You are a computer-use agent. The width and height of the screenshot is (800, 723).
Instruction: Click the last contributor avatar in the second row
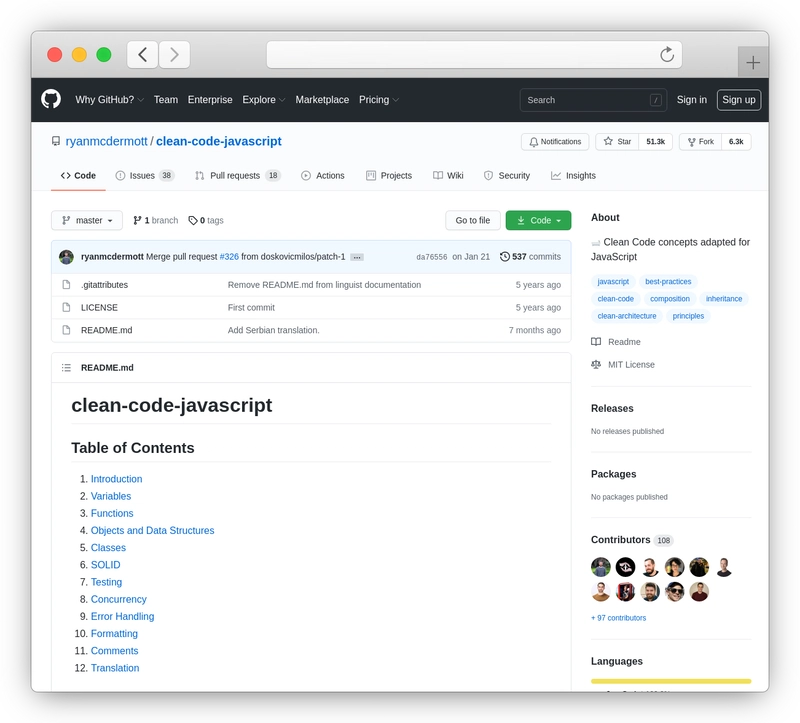pos(699,592)
